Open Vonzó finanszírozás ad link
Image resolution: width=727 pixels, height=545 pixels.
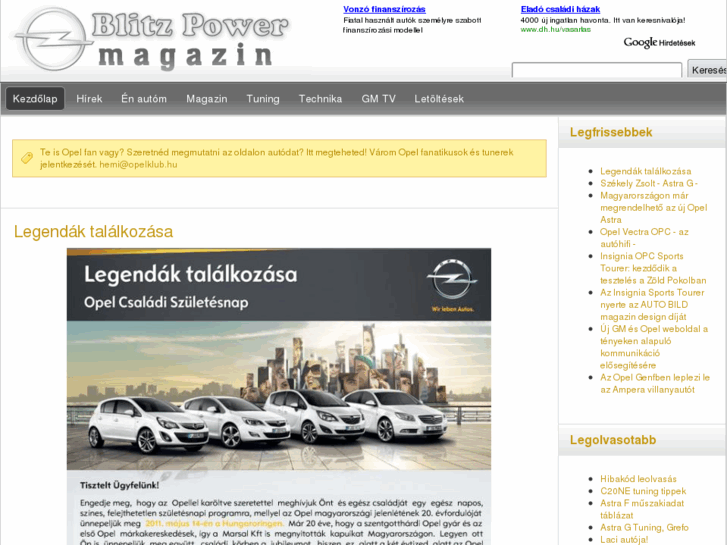[x=384, y=9]
